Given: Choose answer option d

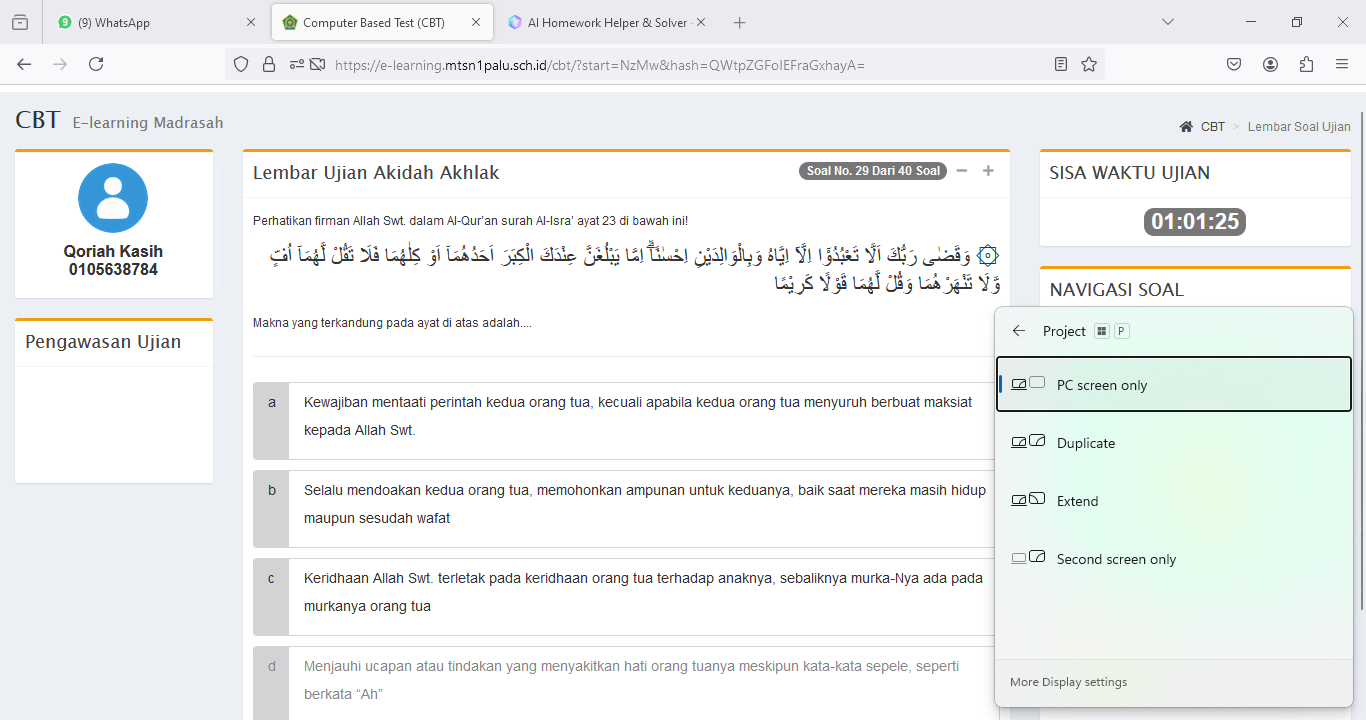Looking at the screenshot, I should coord(626,683).
